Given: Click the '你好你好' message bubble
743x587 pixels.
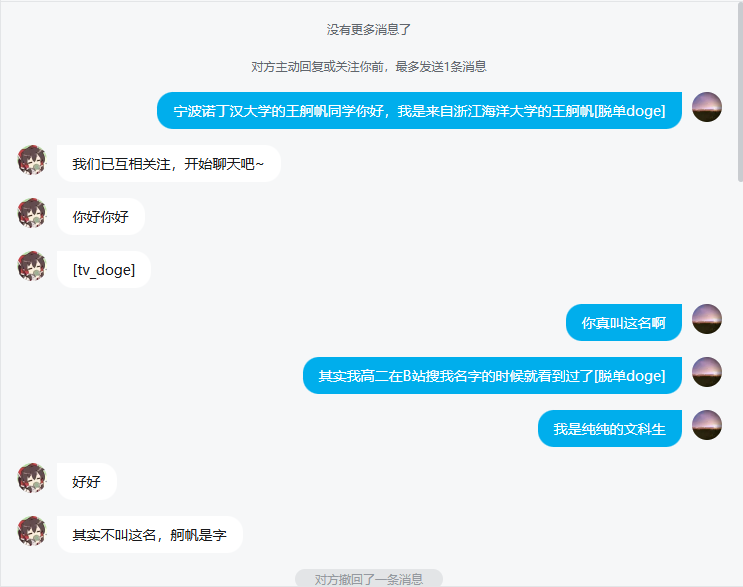Looking at the screenshot, I should [100, 217].
